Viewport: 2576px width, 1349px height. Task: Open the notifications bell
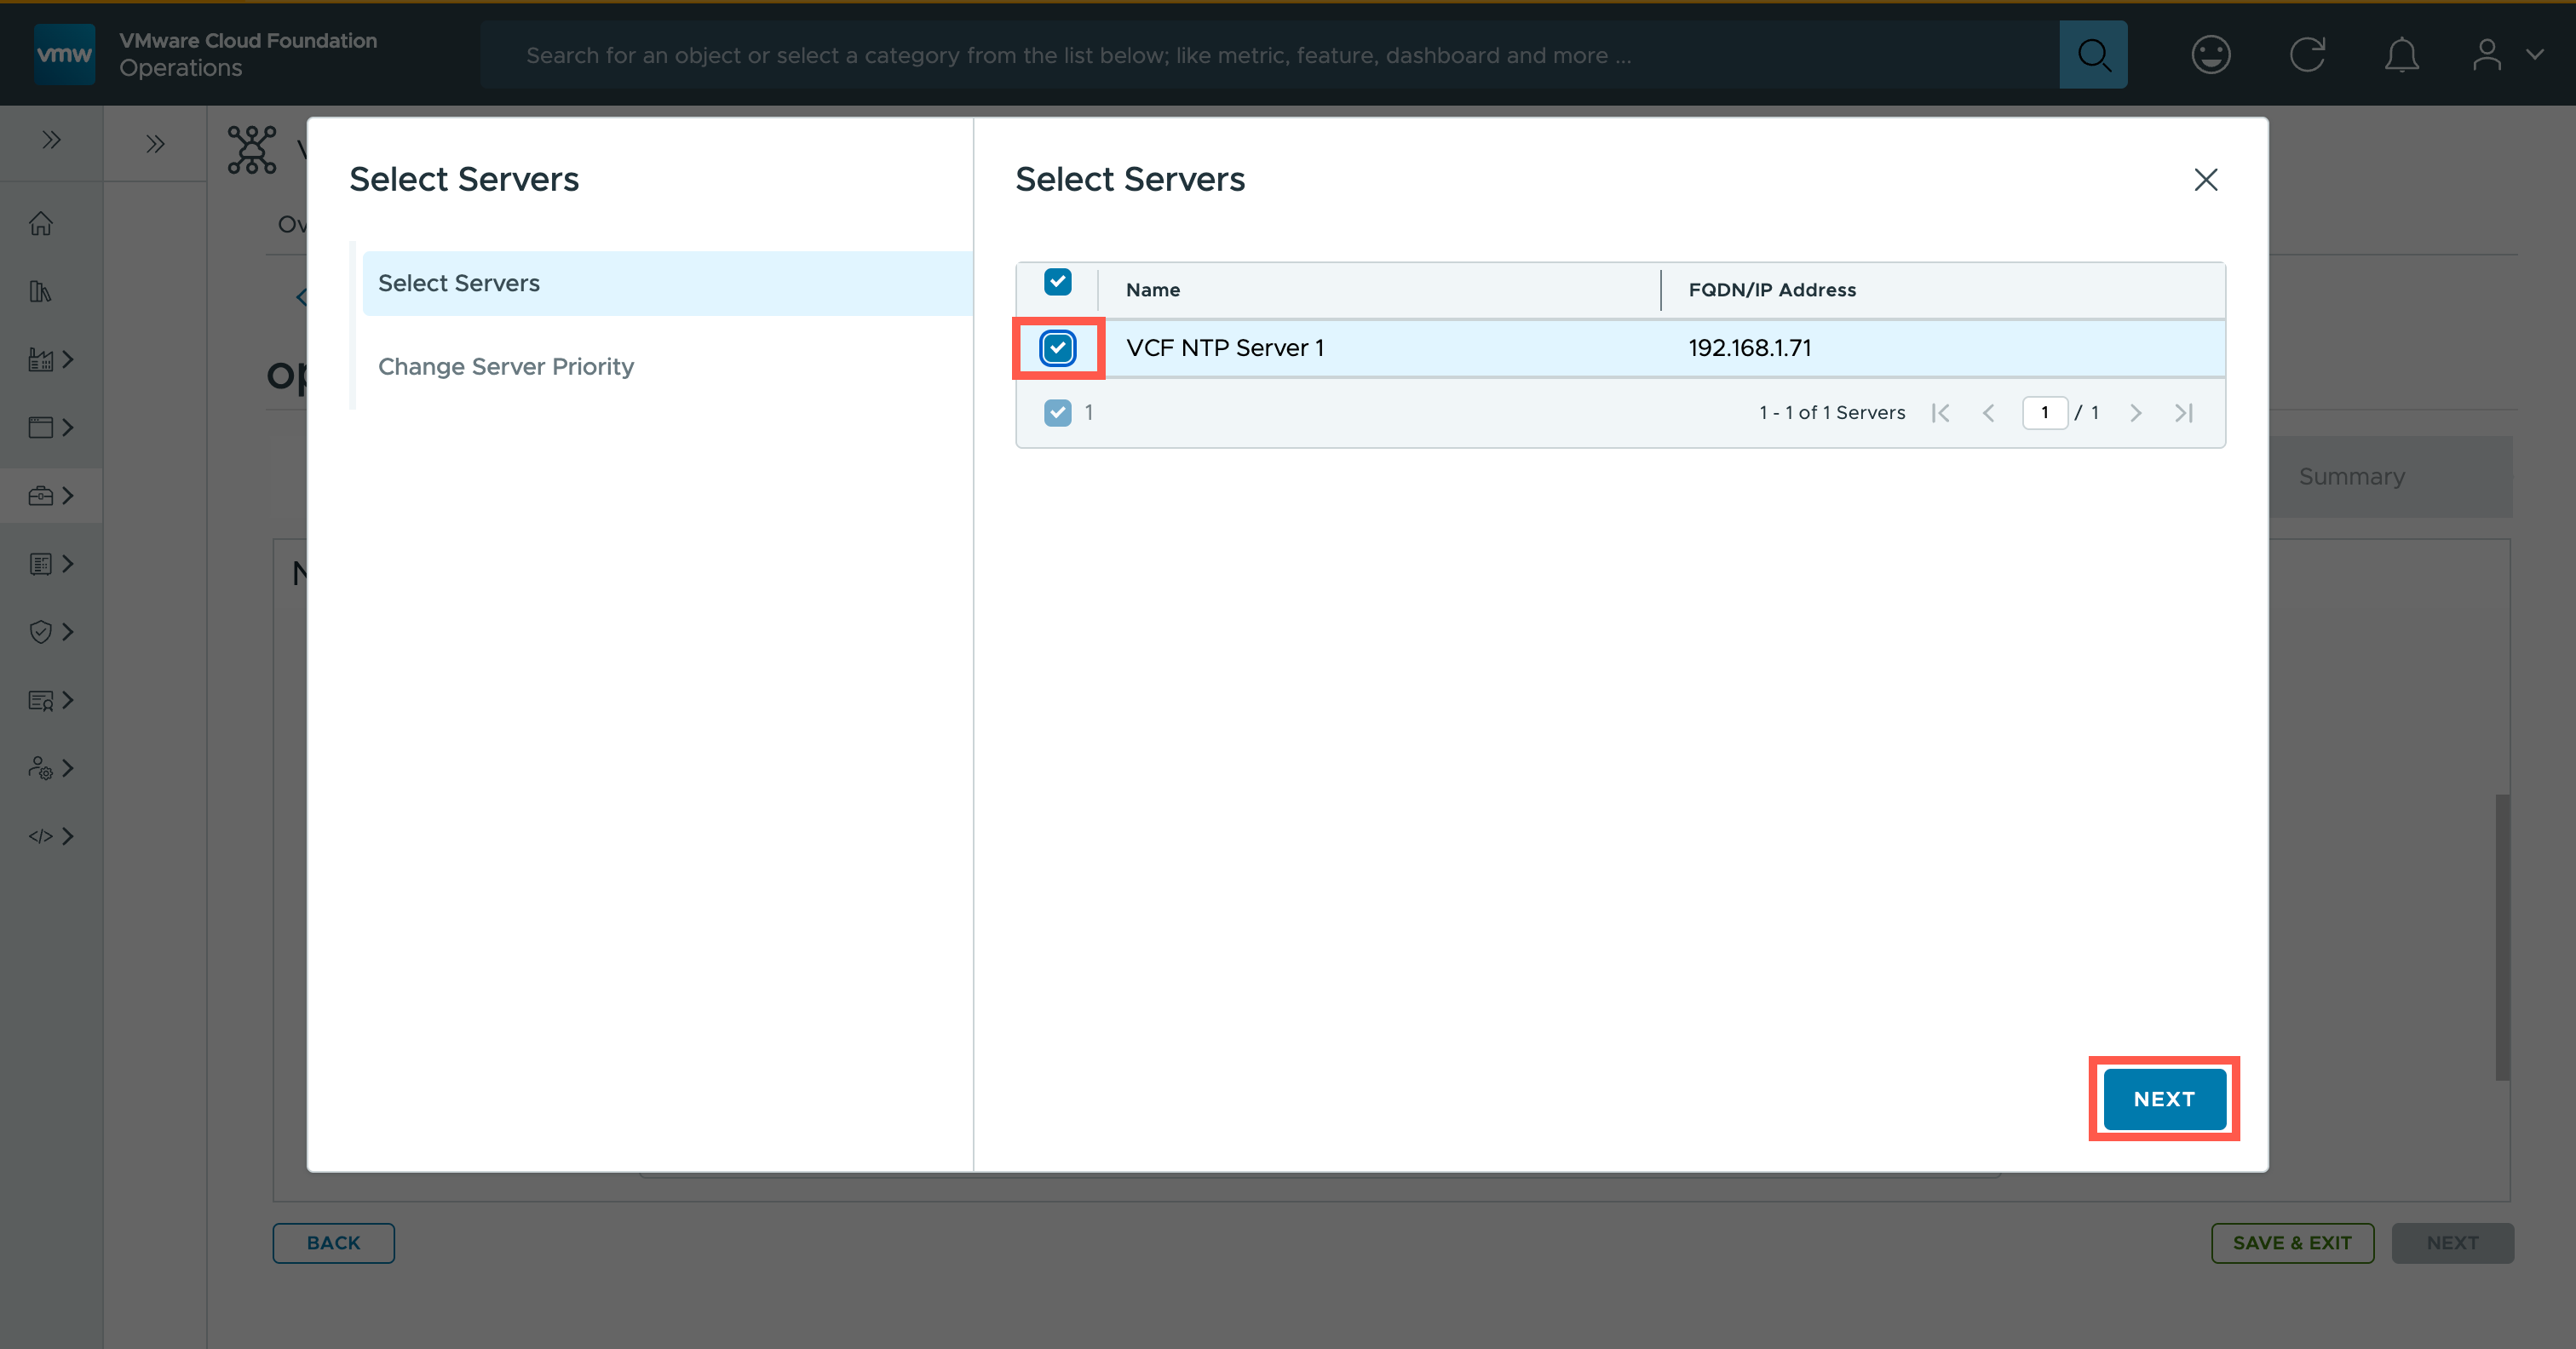(2401, 55)
